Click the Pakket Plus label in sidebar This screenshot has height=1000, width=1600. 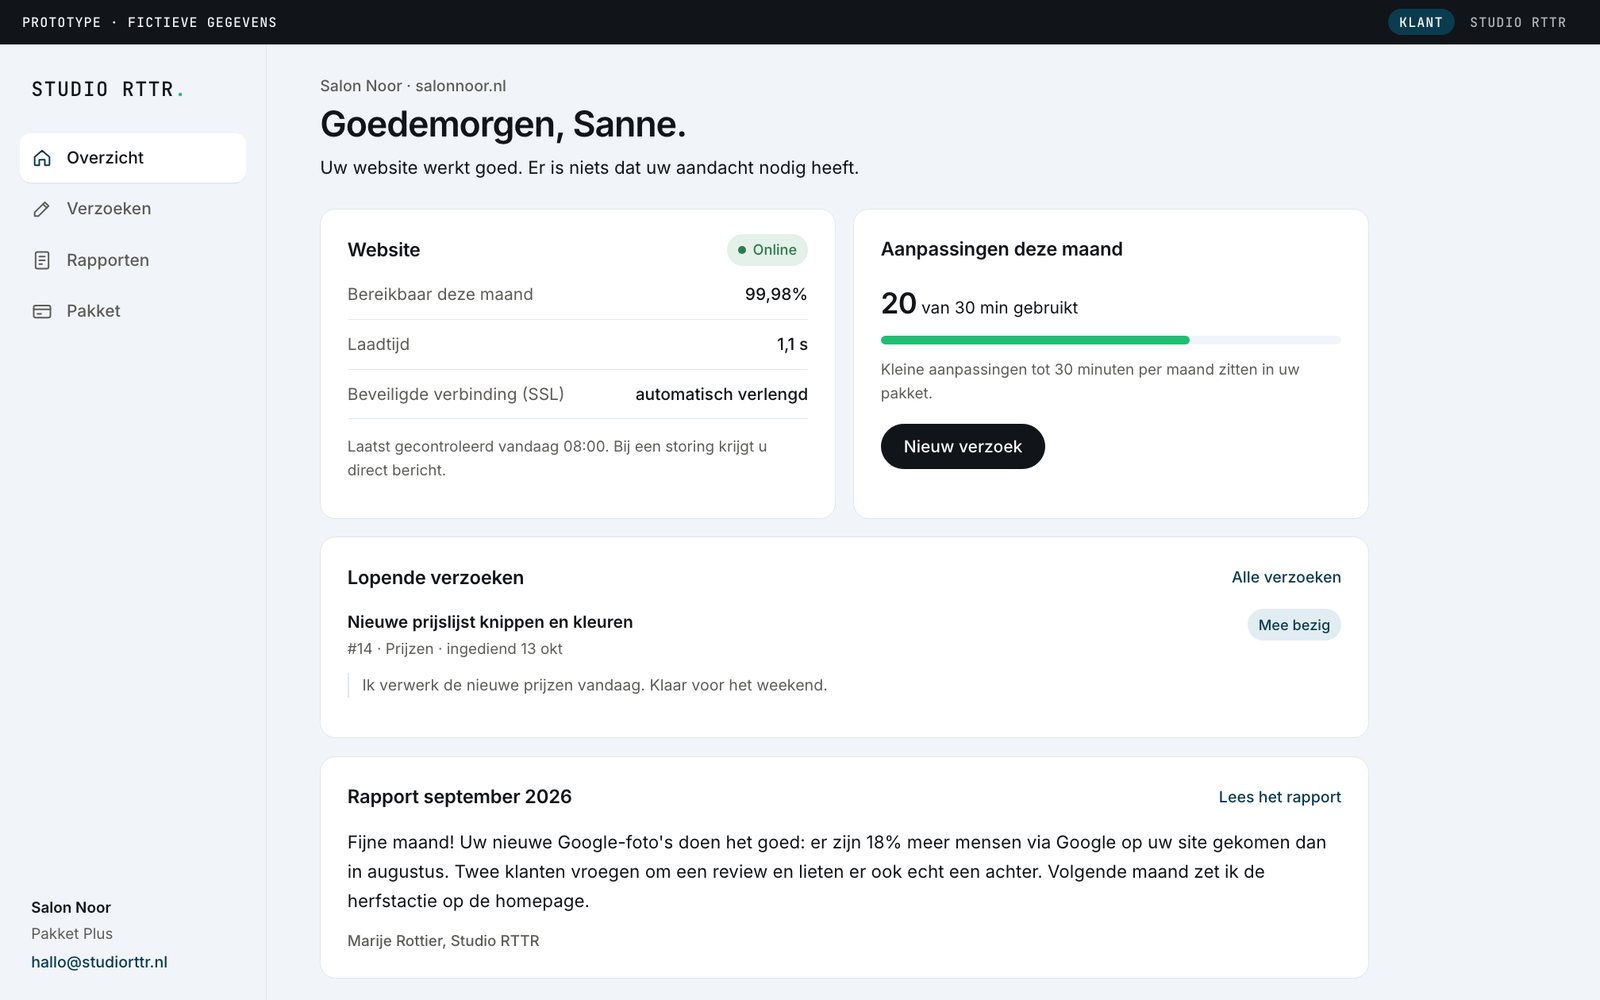pos(72,934)
